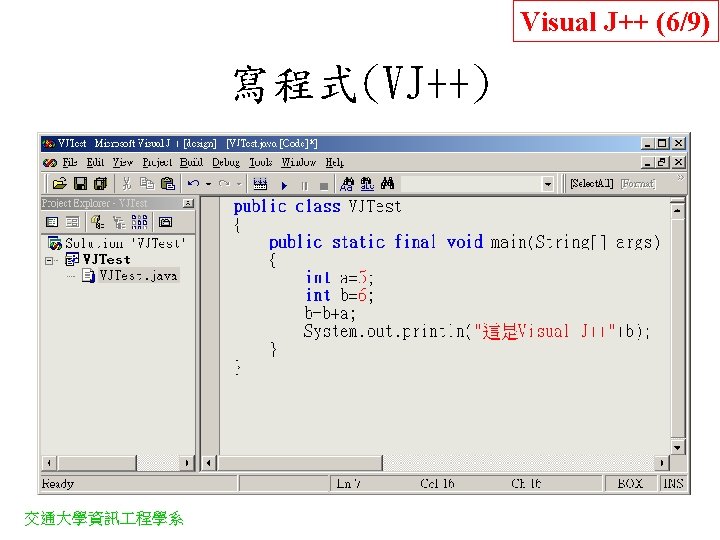Click the code editor horizontal scrollbar thumb
The image size is (720, 540).
click(x=299, y=463)
